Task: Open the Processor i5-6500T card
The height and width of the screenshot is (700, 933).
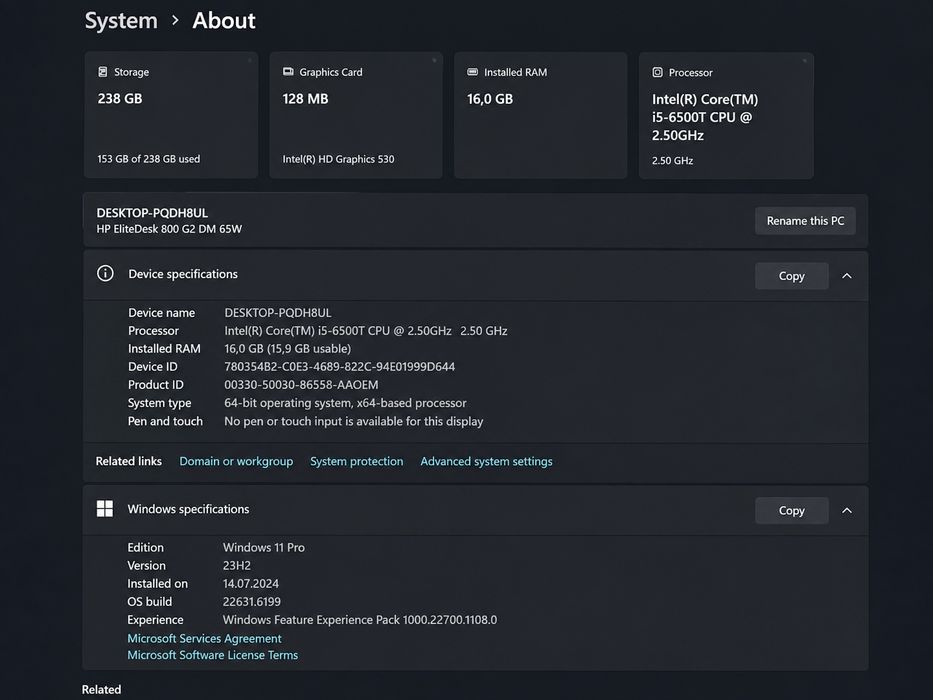Action: pyautogui.click(x=726, y=115)
